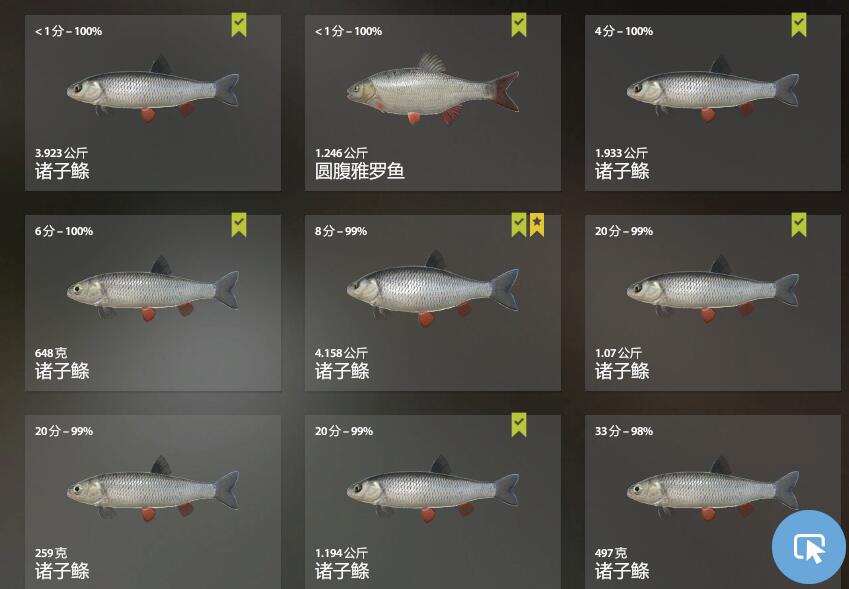The image size is (849, 589).
Task: Open the 1.933 公斤 诸子鲦 fish picture
Action: point(713,89)
